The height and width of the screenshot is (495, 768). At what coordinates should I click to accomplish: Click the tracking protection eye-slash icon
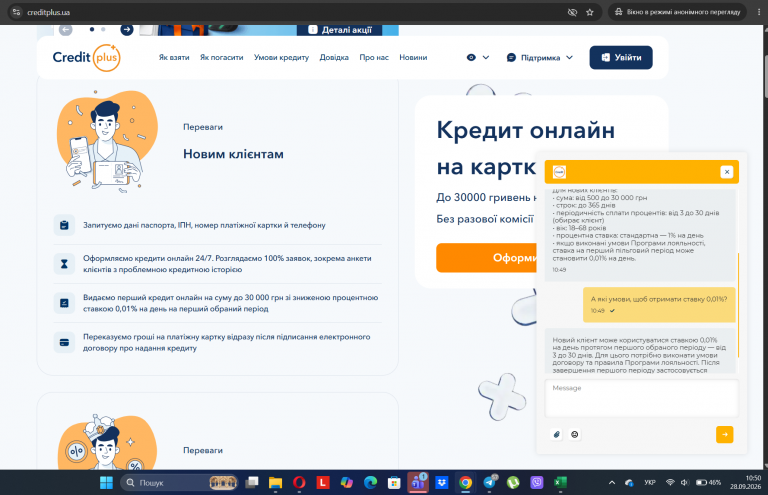pos(572,12)
